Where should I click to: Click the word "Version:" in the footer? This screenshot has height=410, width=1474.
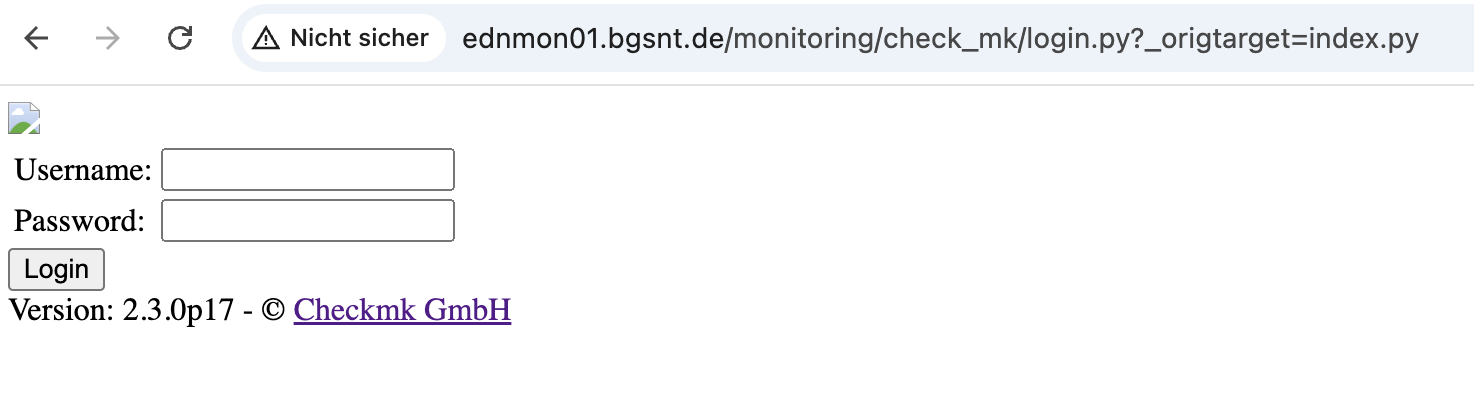[61, 310]
